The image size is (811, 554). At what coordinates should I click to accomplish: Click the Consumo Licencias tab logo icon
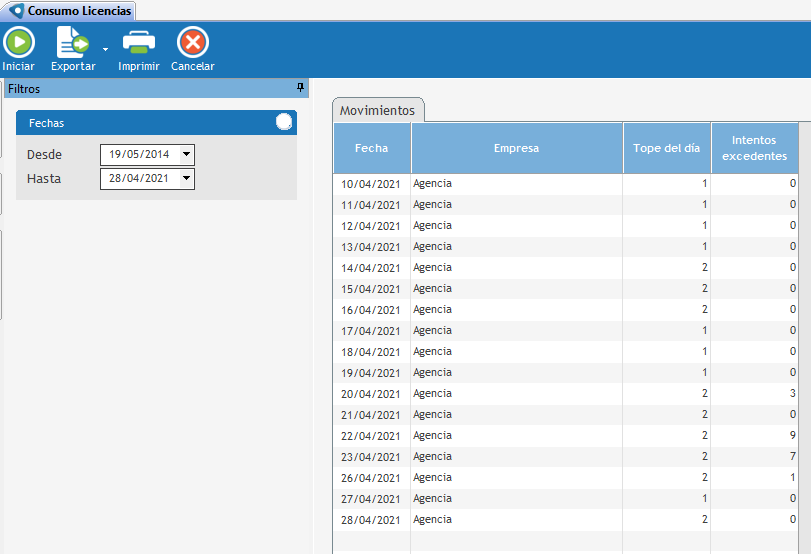(16, 11)
